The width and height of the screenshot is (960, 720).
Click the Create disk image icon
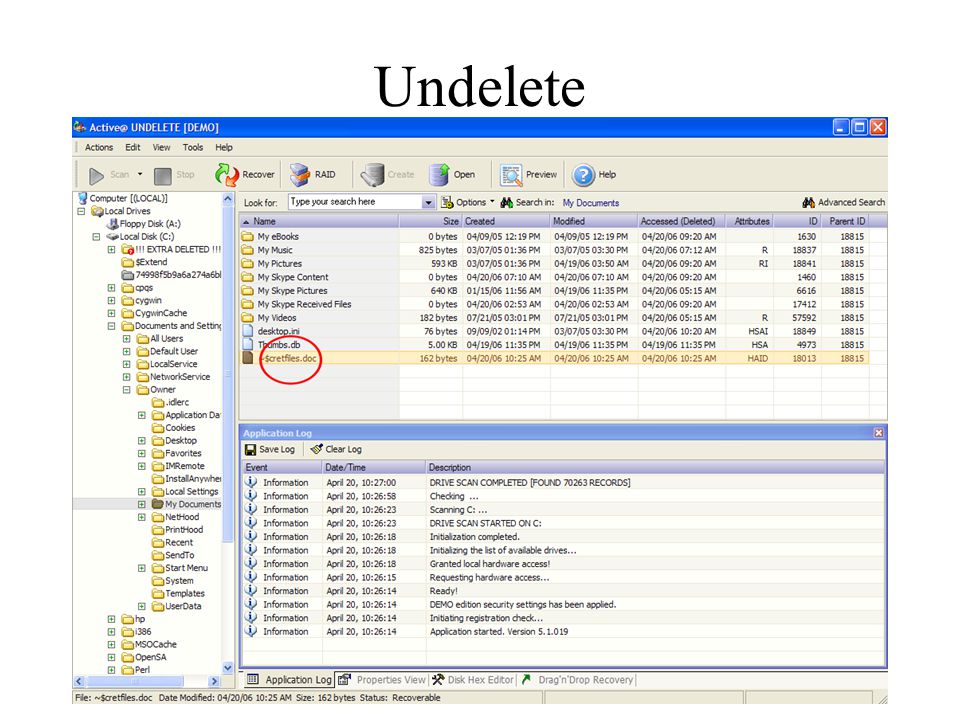click(372, 174)
